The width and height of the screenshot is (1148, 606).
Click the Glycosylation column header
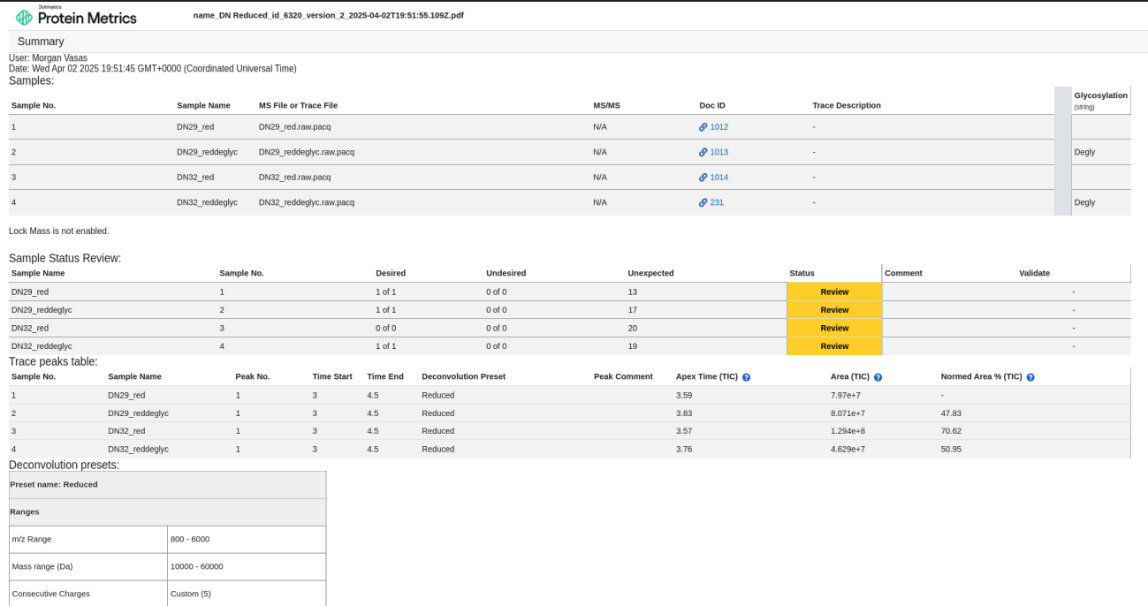1100,96
